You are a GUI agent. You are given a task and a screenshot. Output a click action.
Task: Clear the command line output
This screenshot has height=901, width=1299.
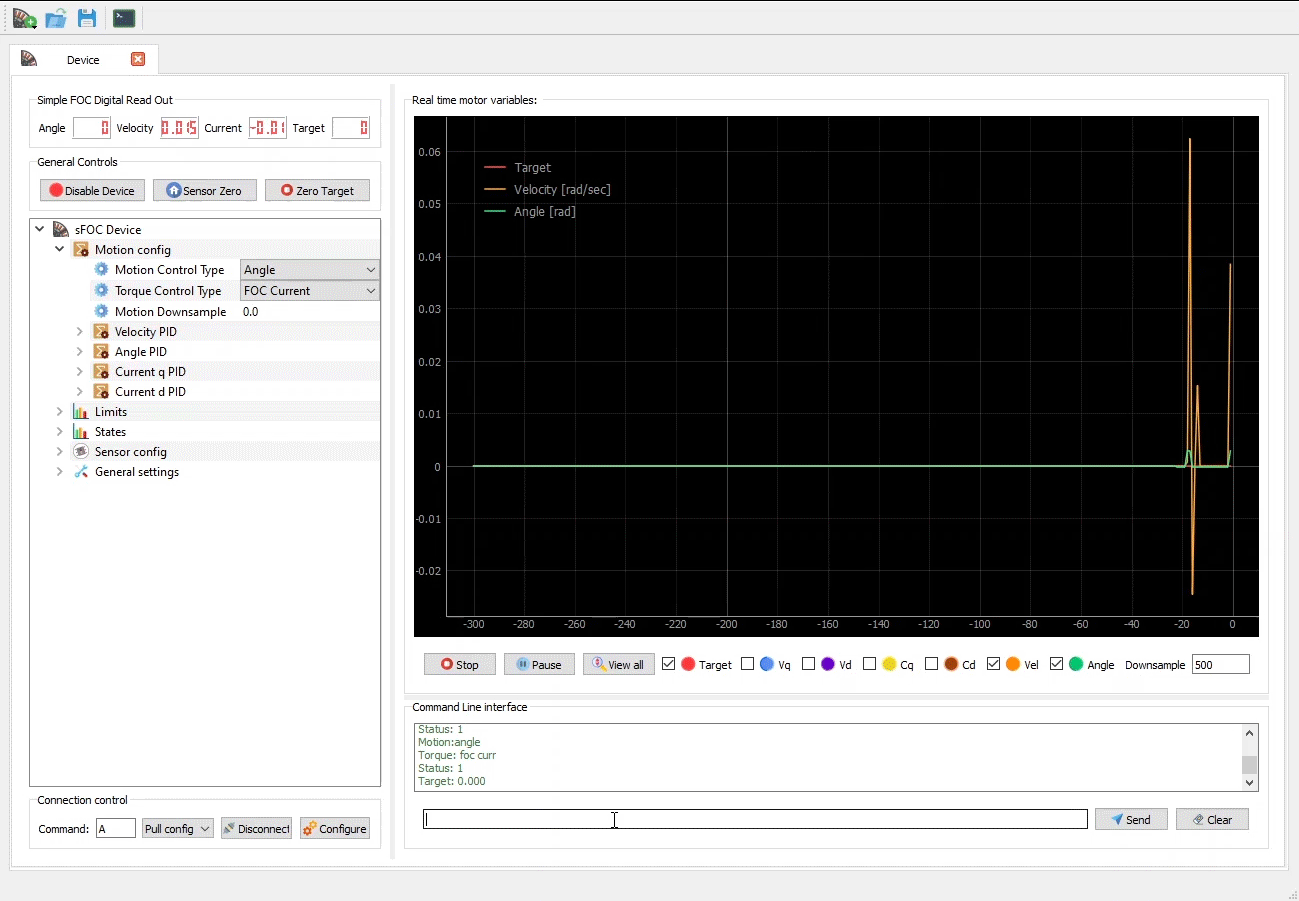tap(1212, 819)
